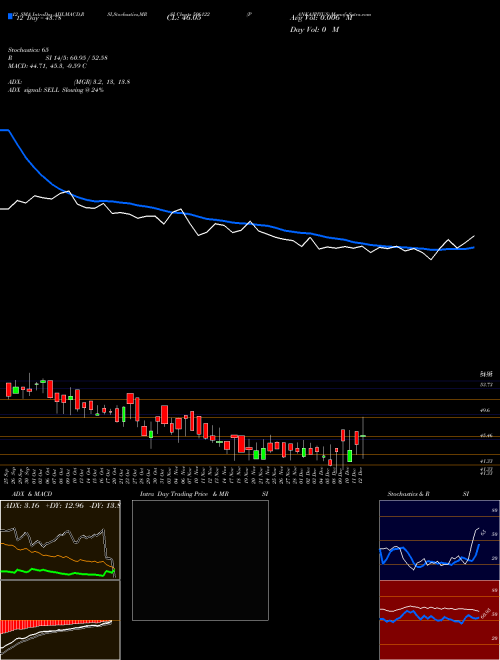Click the green +DY line in the ADX chart
This screenshot has height=660, width=500.
point(55,572)
